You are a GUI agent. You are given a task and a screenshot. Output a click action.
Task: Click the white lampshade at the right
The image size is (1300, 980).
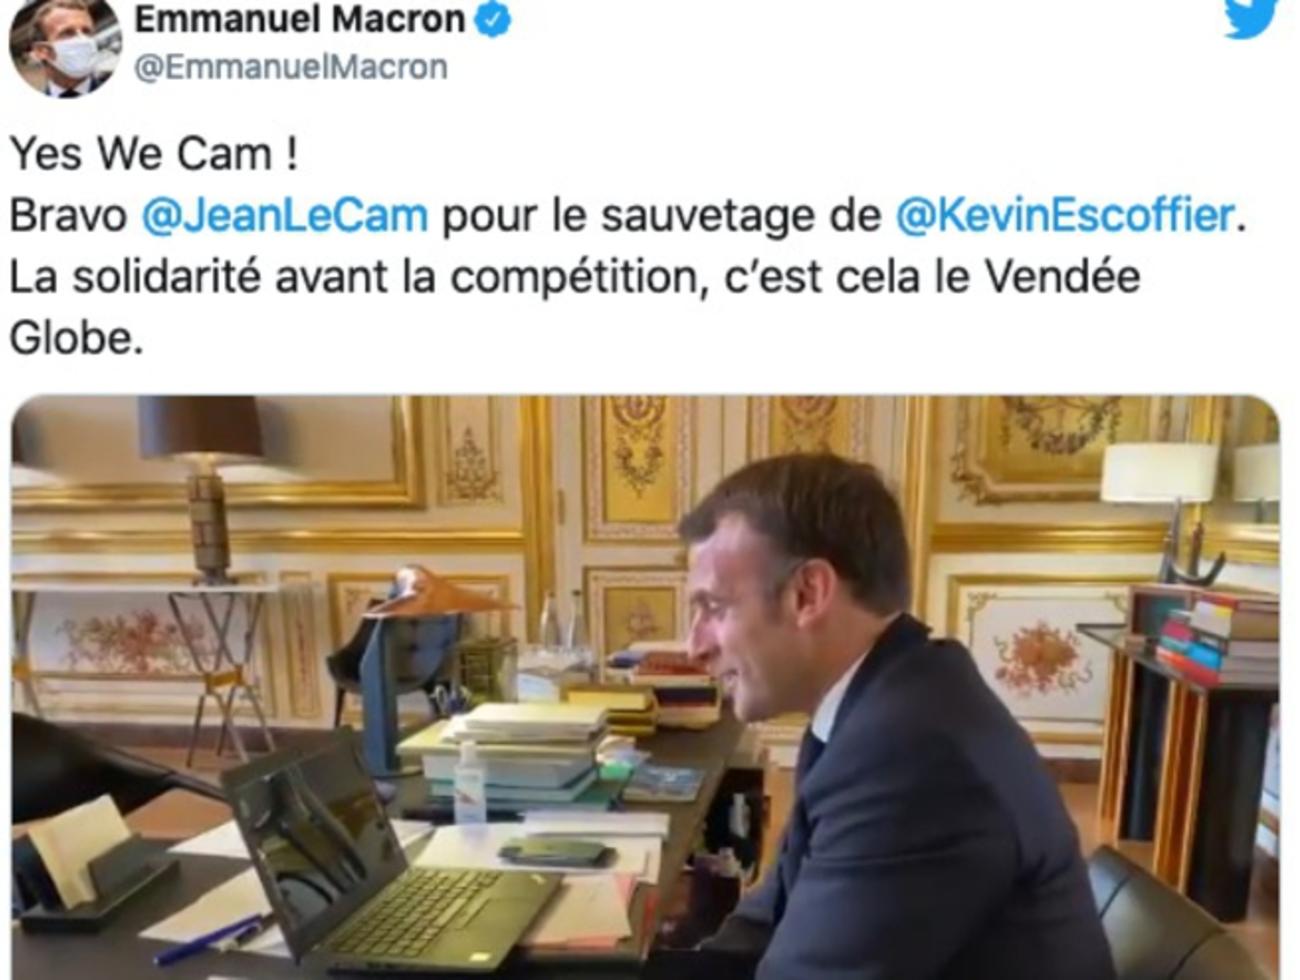pos(1160,472)
